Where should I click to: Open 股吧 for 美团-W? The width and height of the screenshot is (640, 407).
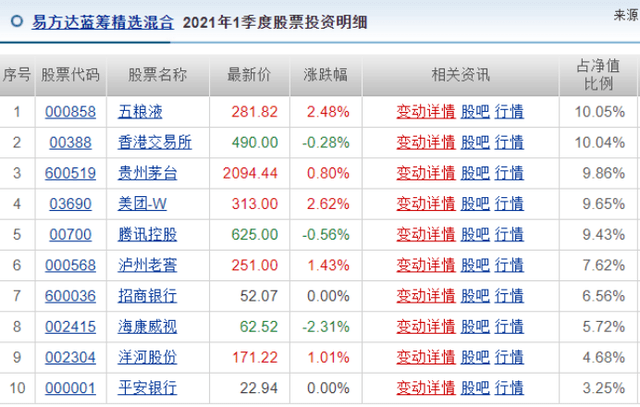[475, 204]
